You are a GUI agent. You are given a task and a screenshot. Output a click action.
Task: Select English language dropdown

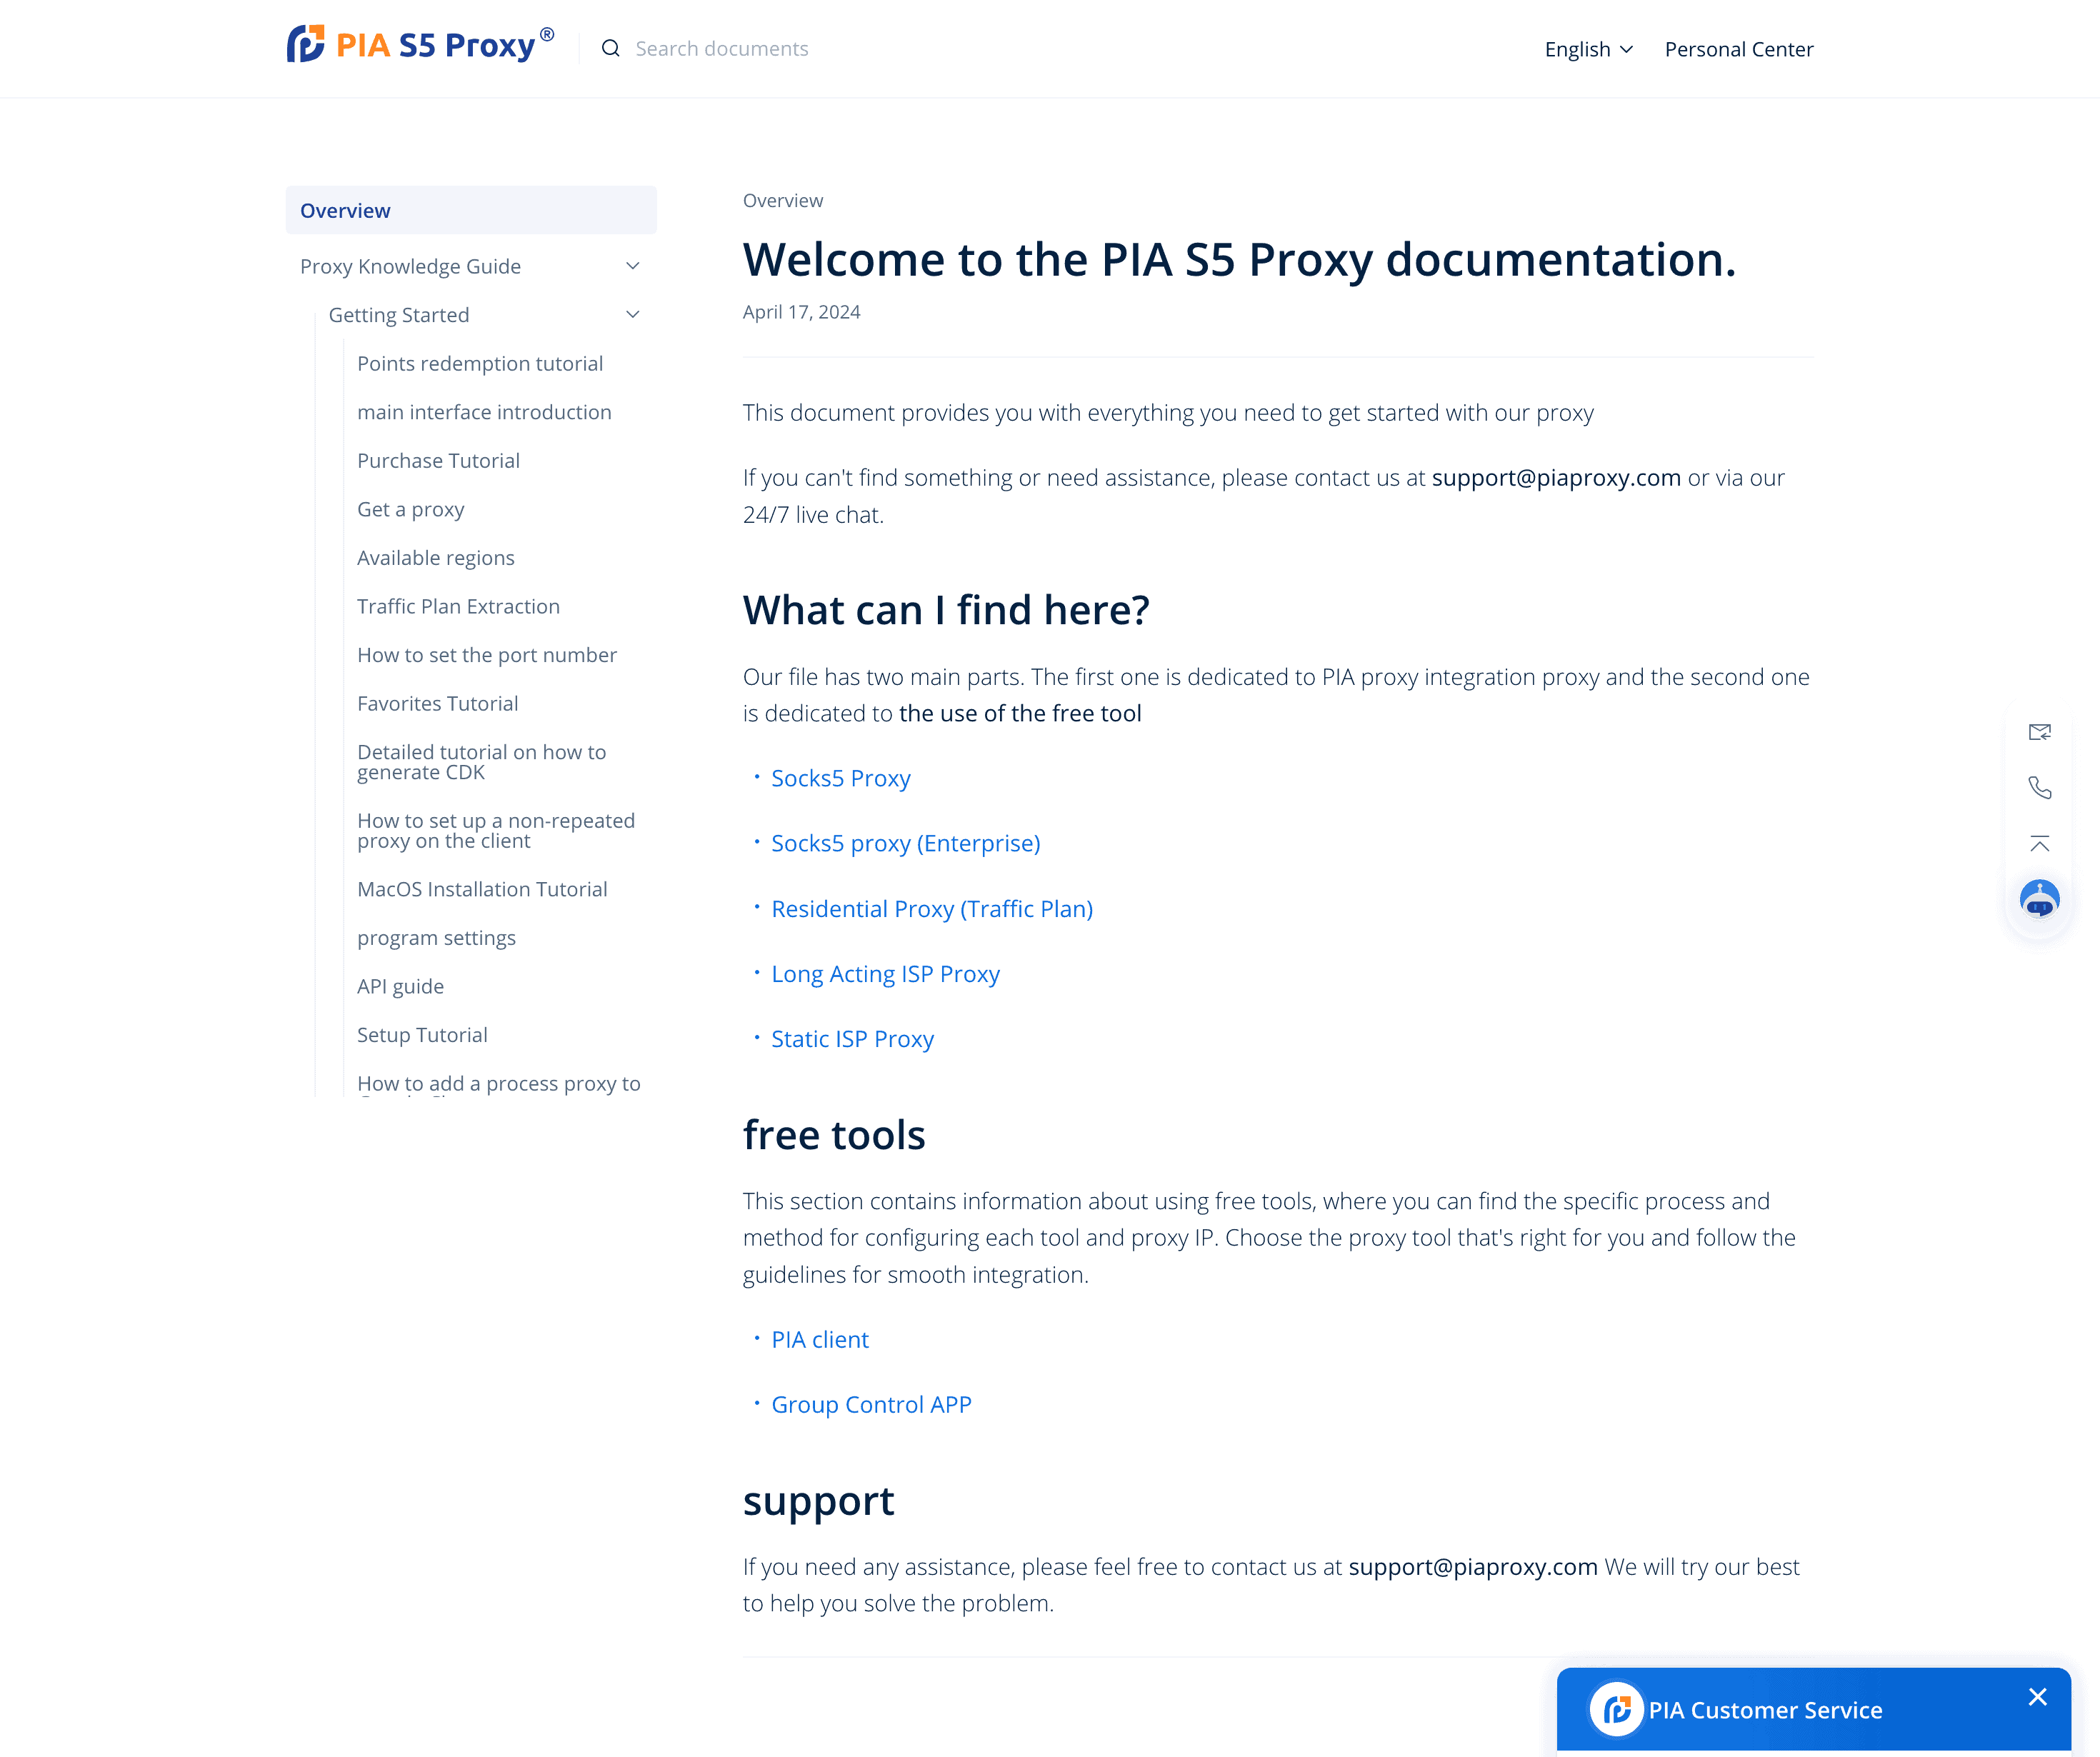[1586, 49]
